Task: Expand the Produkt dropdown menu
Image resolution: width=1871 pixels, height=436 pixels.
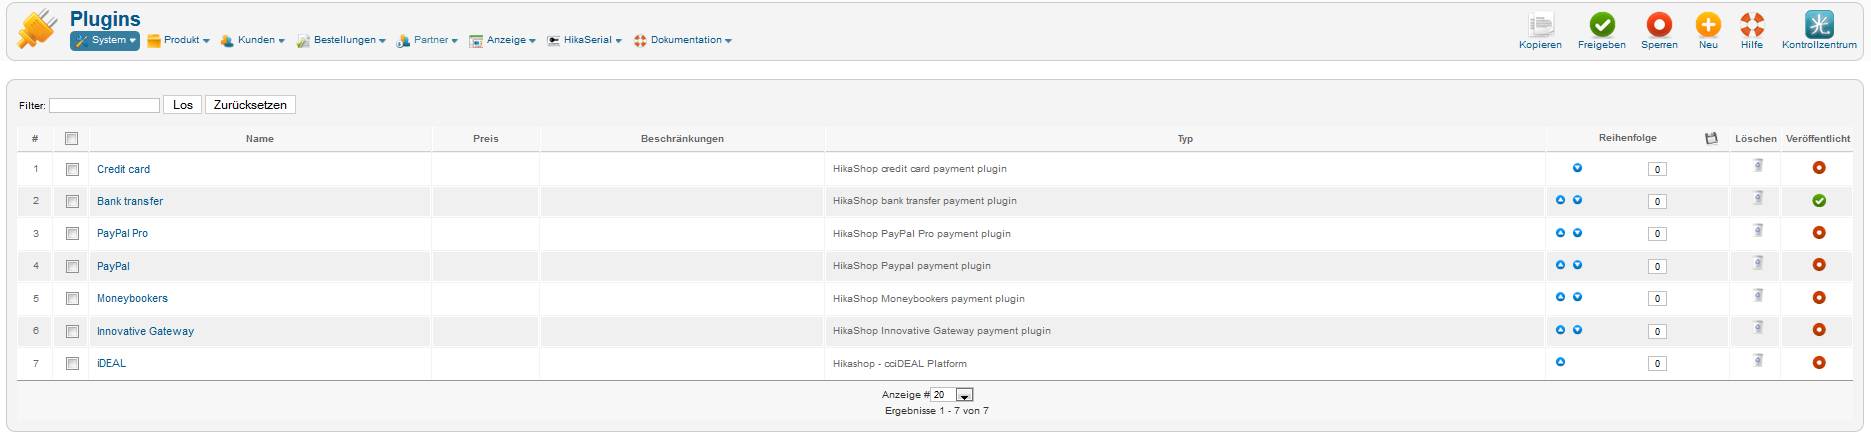Action: coord(179,41)
